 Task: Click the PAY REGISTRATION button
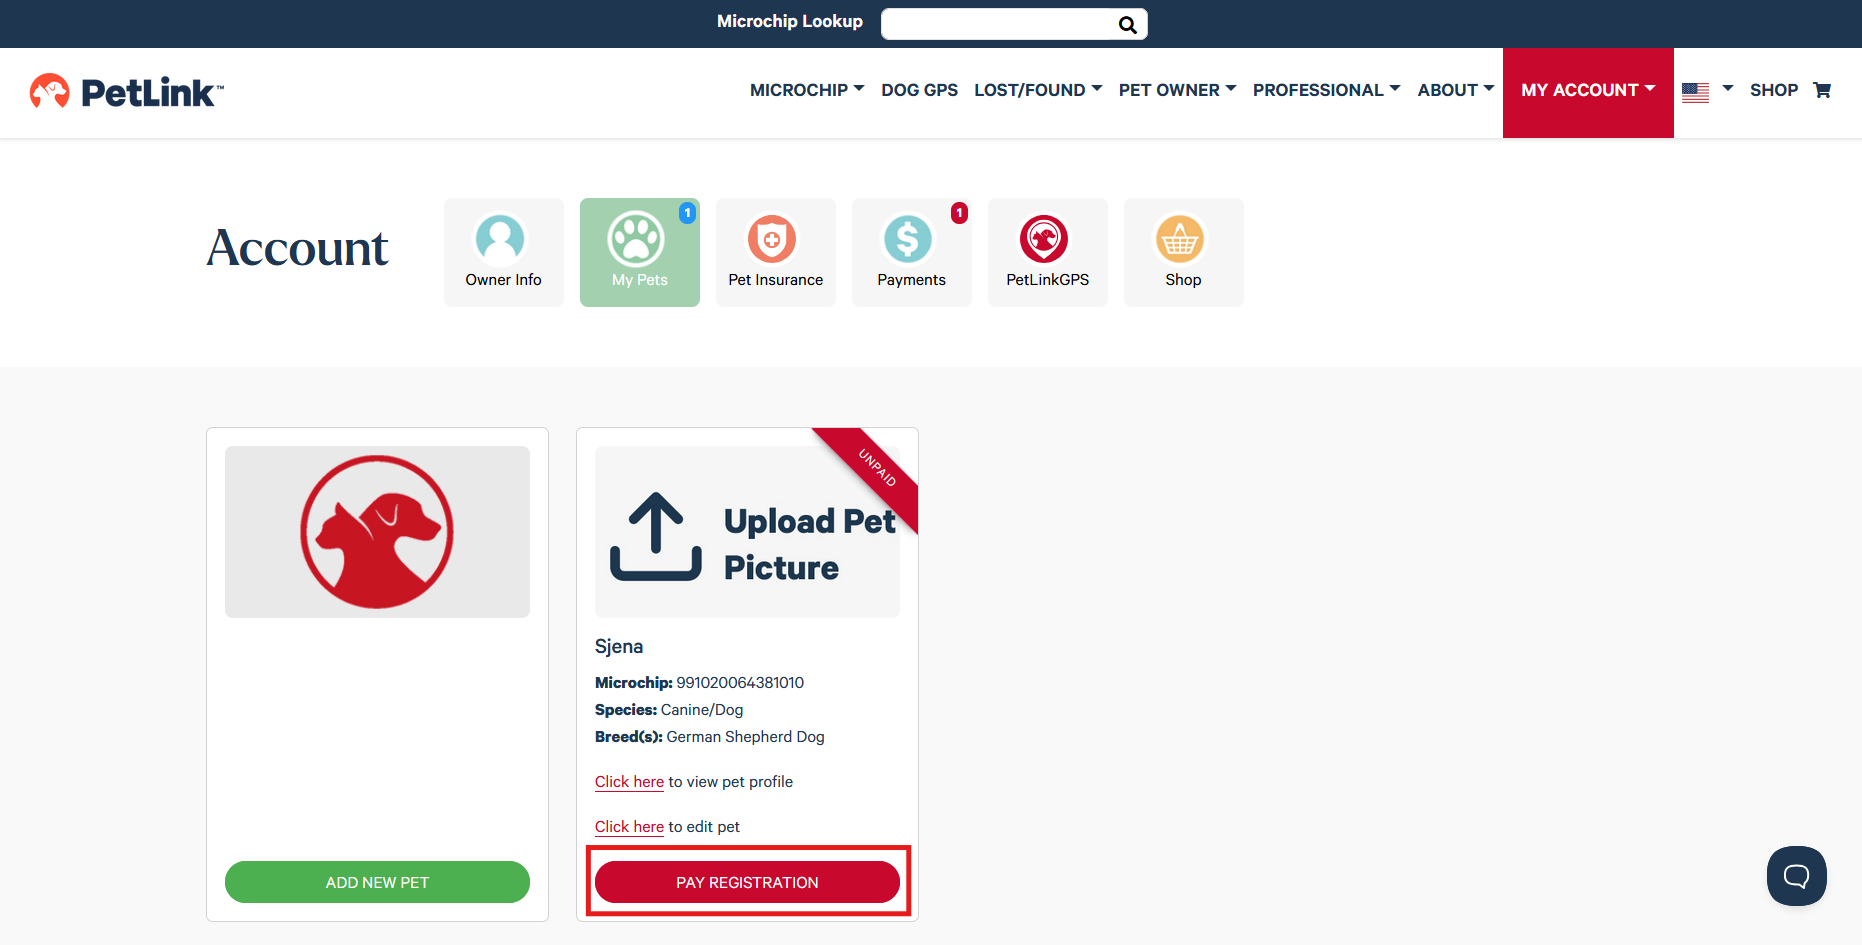[x=747, y=882]
